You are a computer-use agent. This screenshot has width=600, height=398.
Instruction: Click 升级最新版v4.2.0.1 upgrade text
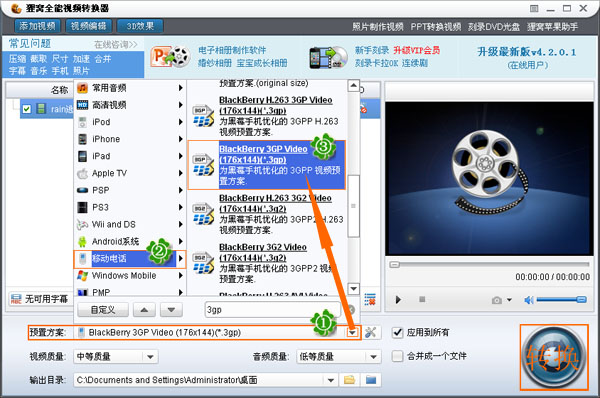click(x=527, y=52)
